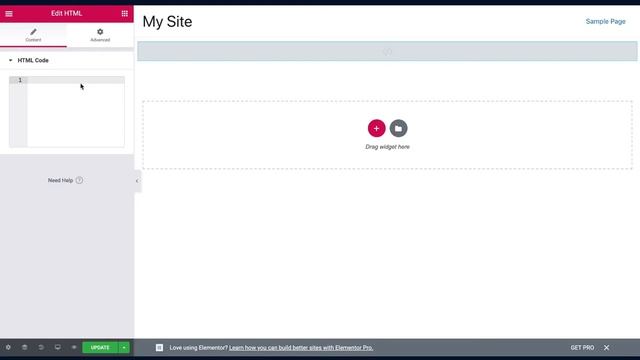Image resolution: width=640 pixels, height=360 pixels.
Task: Click the green UPDATE button
Action: (100, 347)
